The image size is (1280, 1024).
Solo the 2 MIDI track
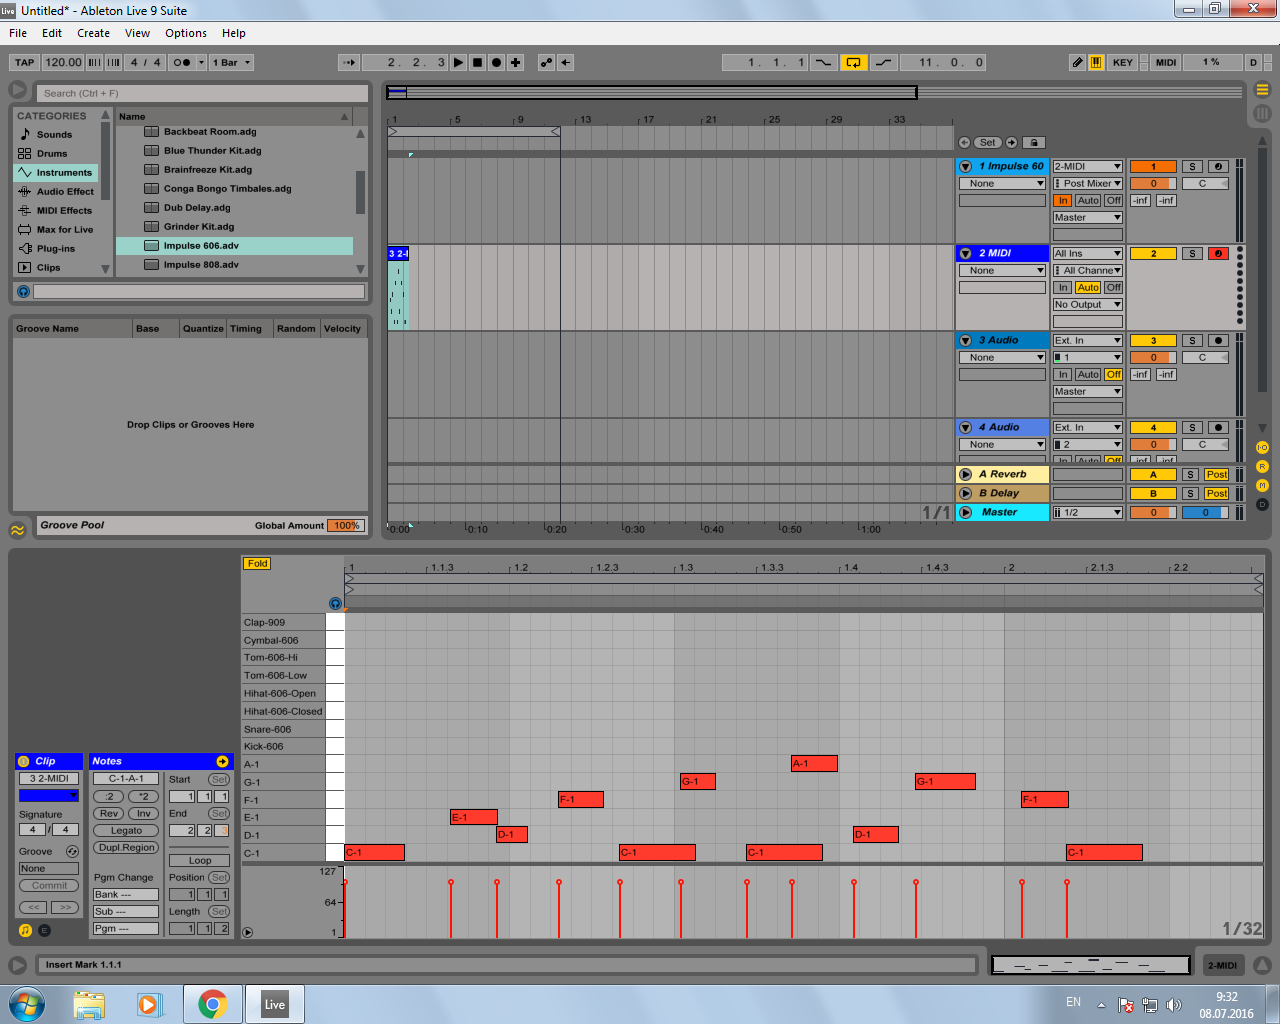coord(1192,254)
